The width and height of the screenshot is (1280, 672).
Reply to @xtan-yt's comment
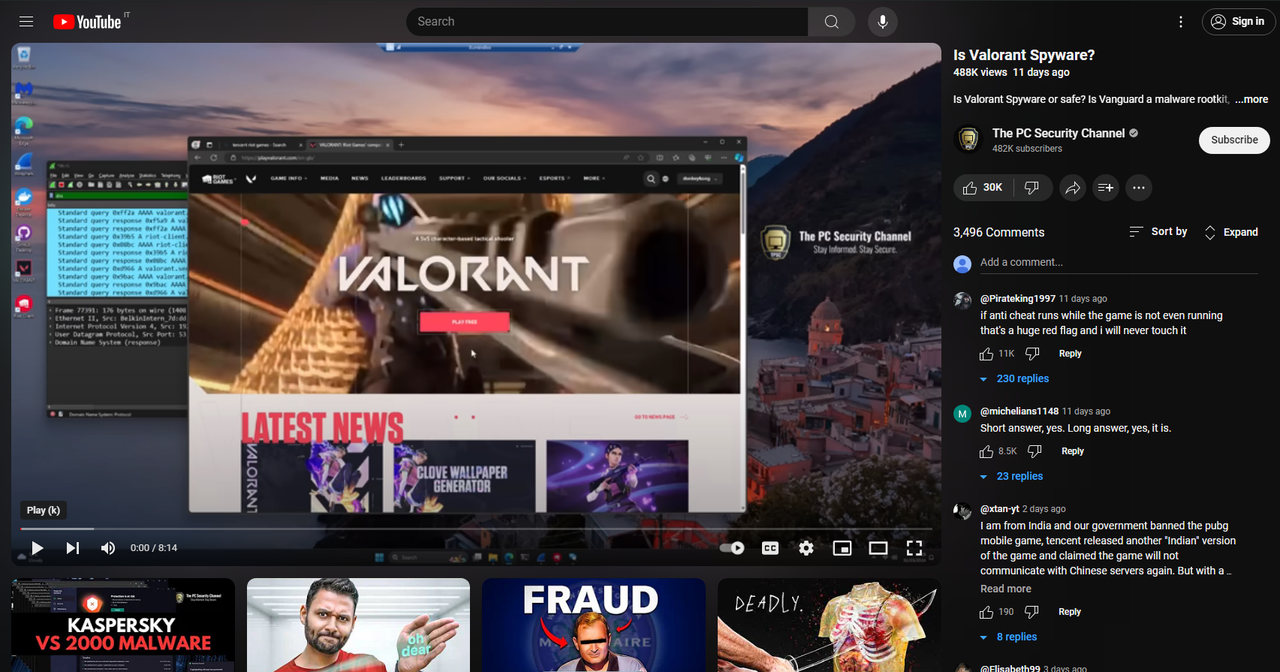[x=1069, y=612]
